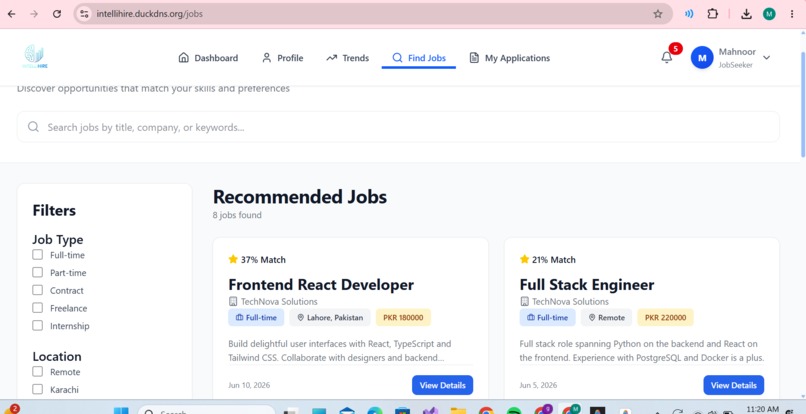Click the Remote tag on Full Stack Engineer

point(607,317)
